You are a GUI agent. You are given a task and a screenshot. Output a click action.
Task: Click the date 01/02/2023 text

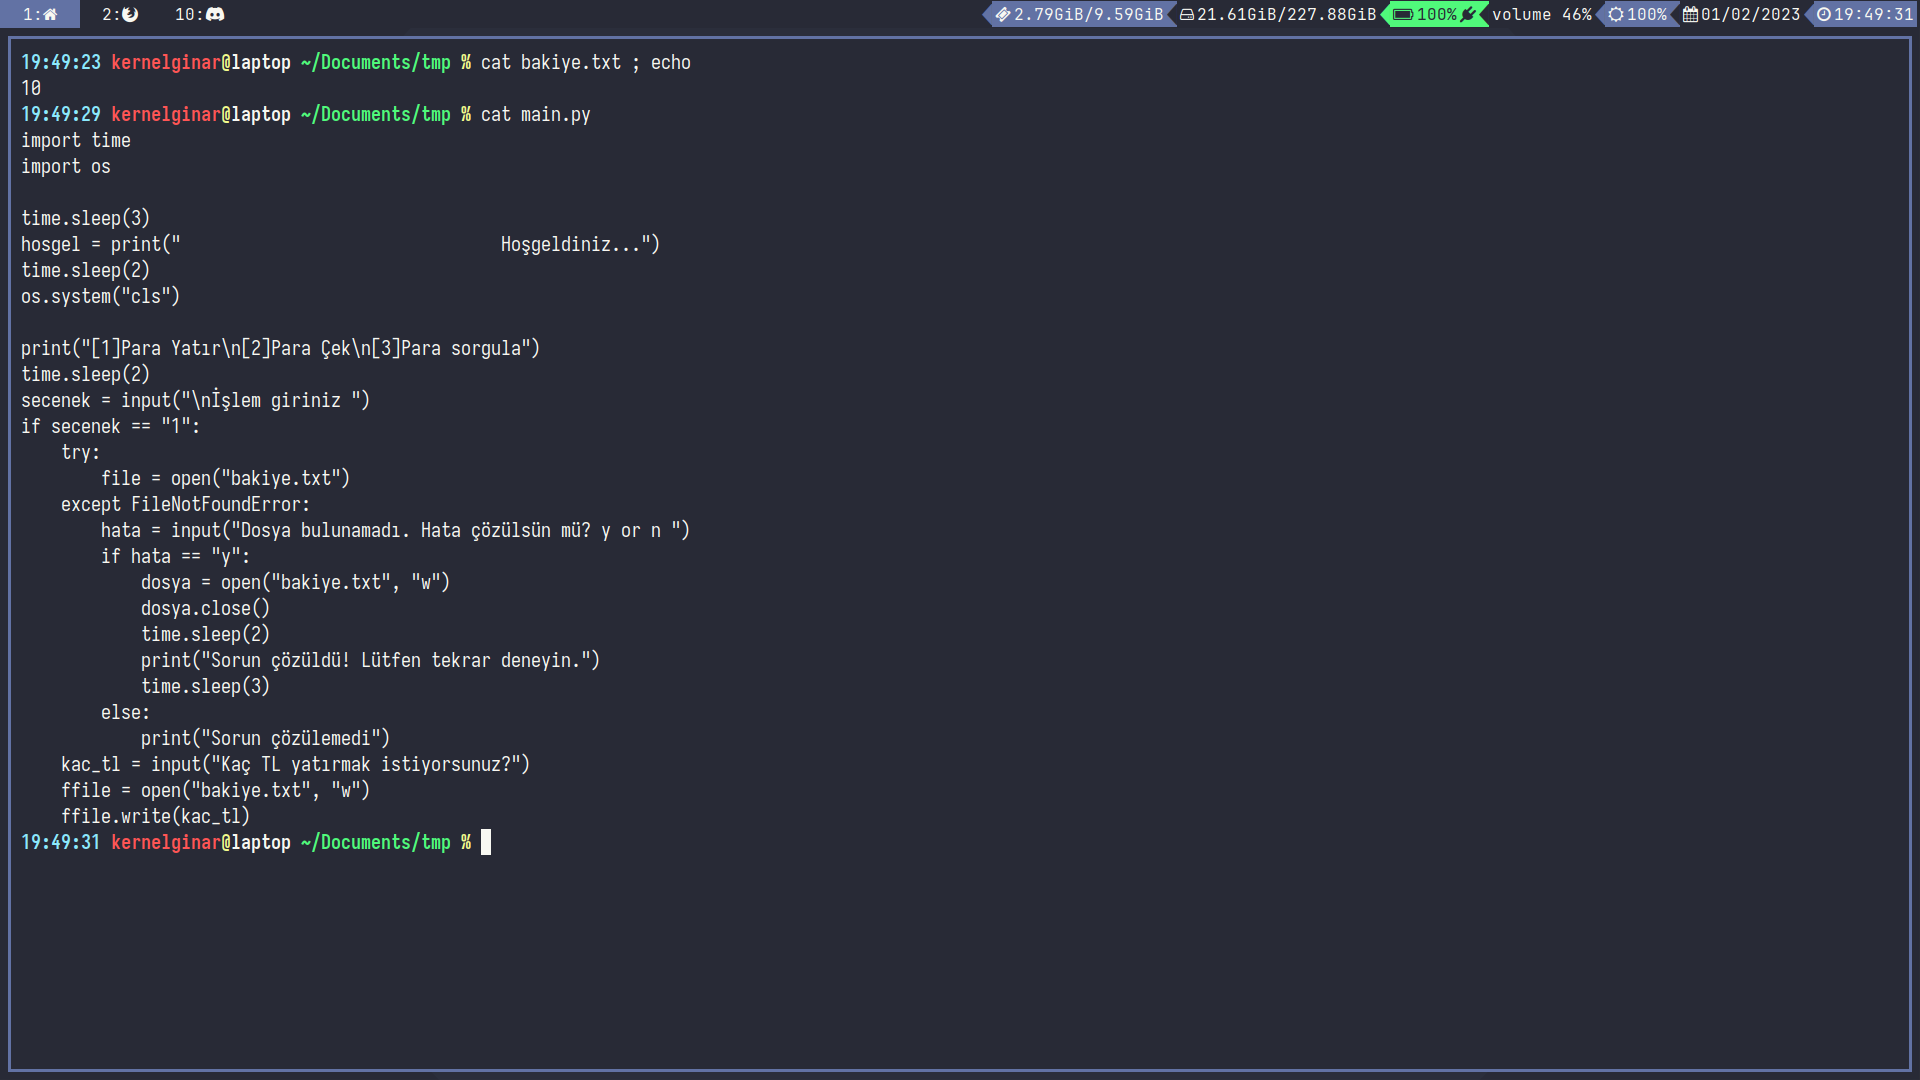(x=1750, y=14)
